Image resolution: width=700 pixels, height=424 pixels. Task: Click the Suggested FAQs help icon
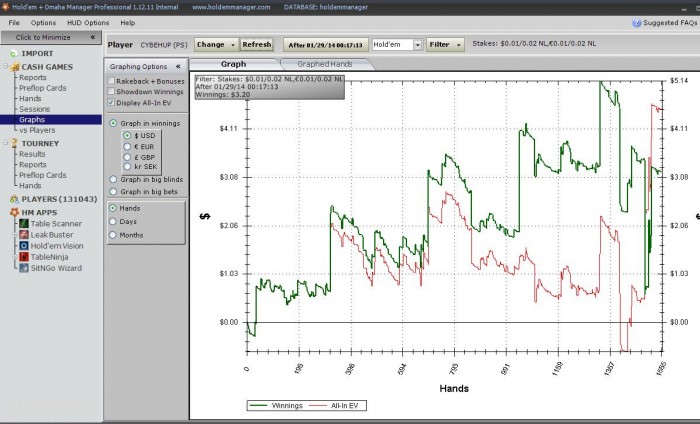click(637, 23)
